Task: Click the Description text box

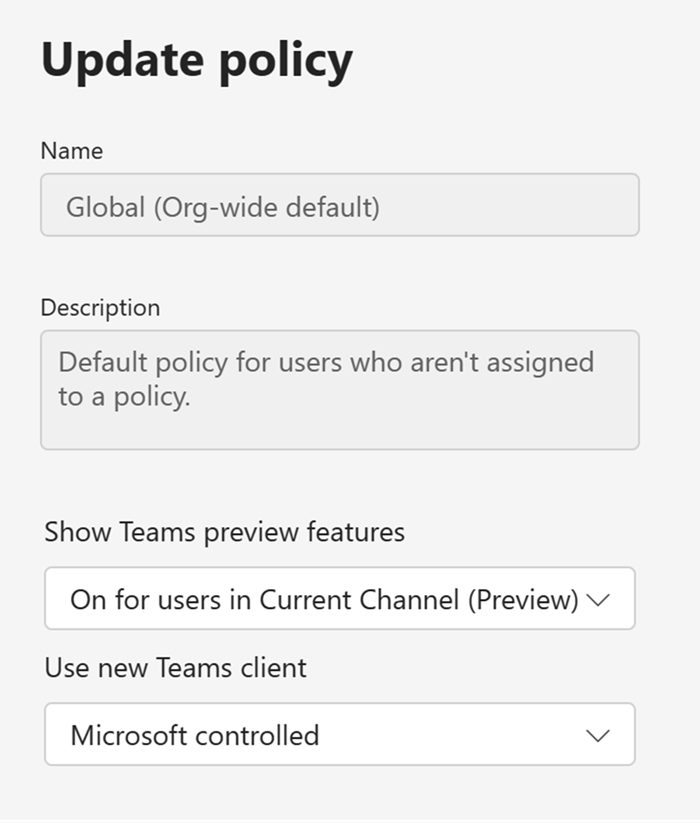Action: [x=339, y=390]
